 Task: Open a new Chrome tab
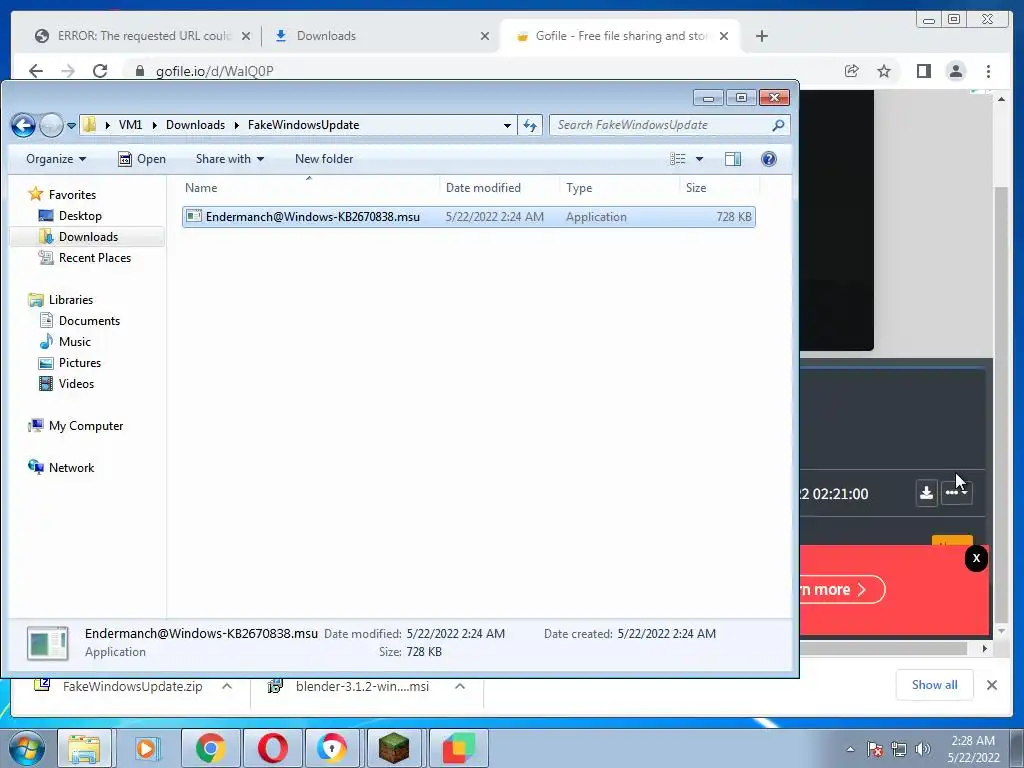tap(761, 36)
